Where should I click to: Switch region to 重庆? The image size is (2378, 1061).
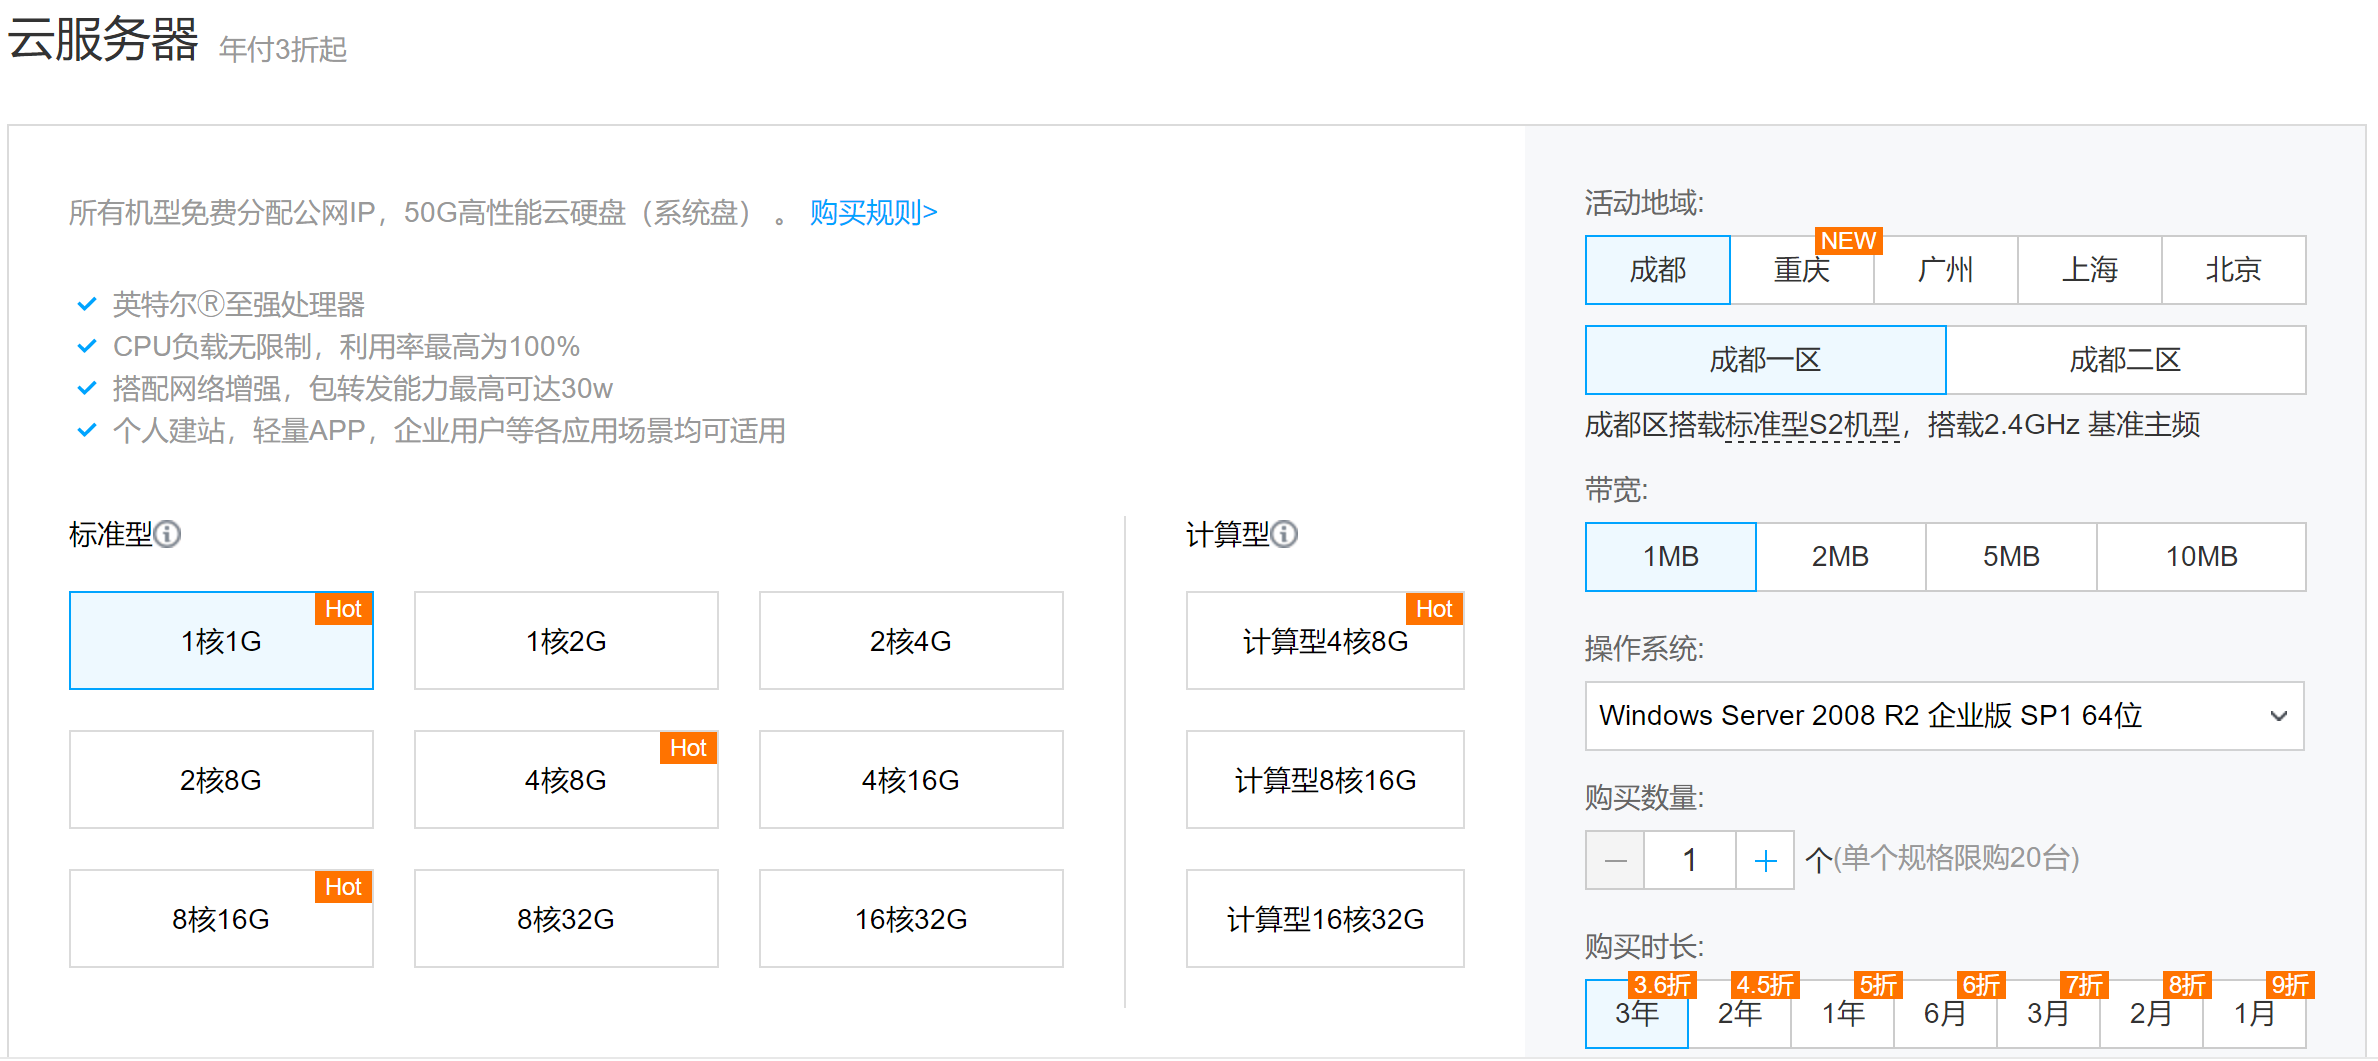[x=1801, y=270]
